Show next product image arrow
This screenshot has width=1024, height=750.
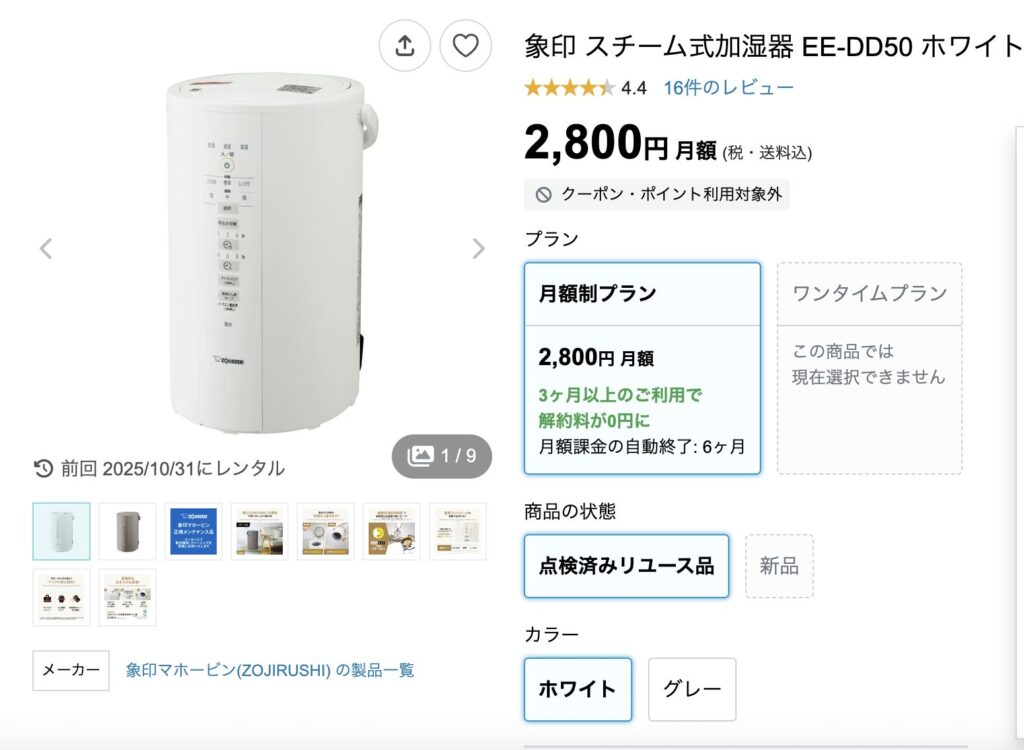click(x=479, y=249)
